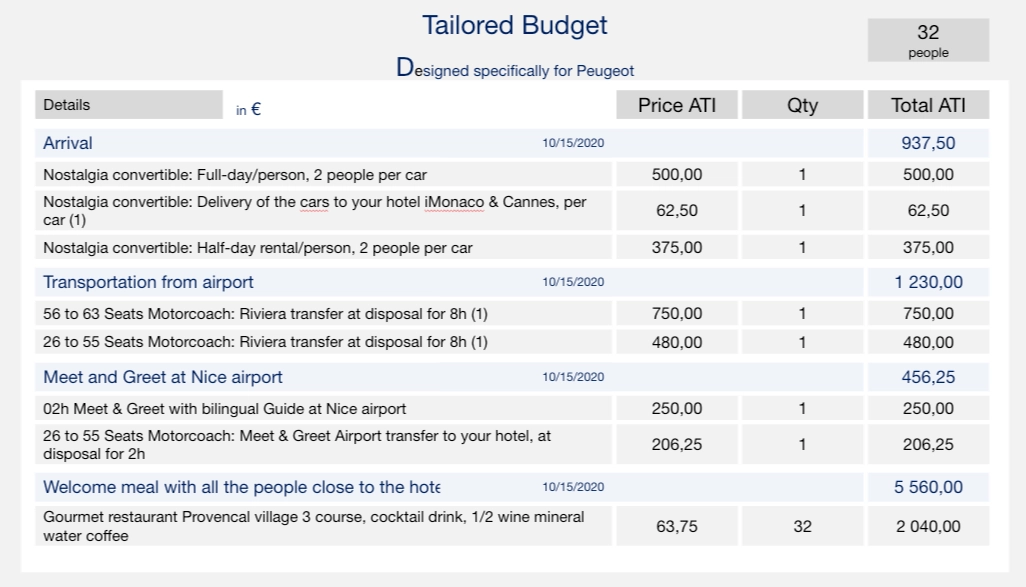
Task: Click the 32 people count box
Action: [x=928, y=40]
